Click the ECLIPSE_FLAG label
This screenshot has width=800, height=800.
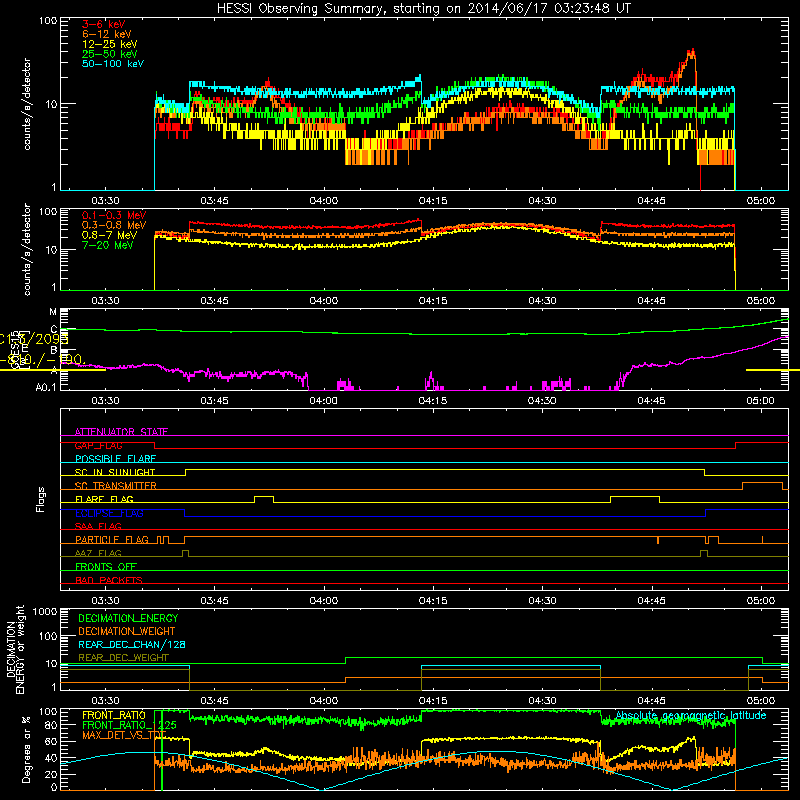(x=109, y=513)
